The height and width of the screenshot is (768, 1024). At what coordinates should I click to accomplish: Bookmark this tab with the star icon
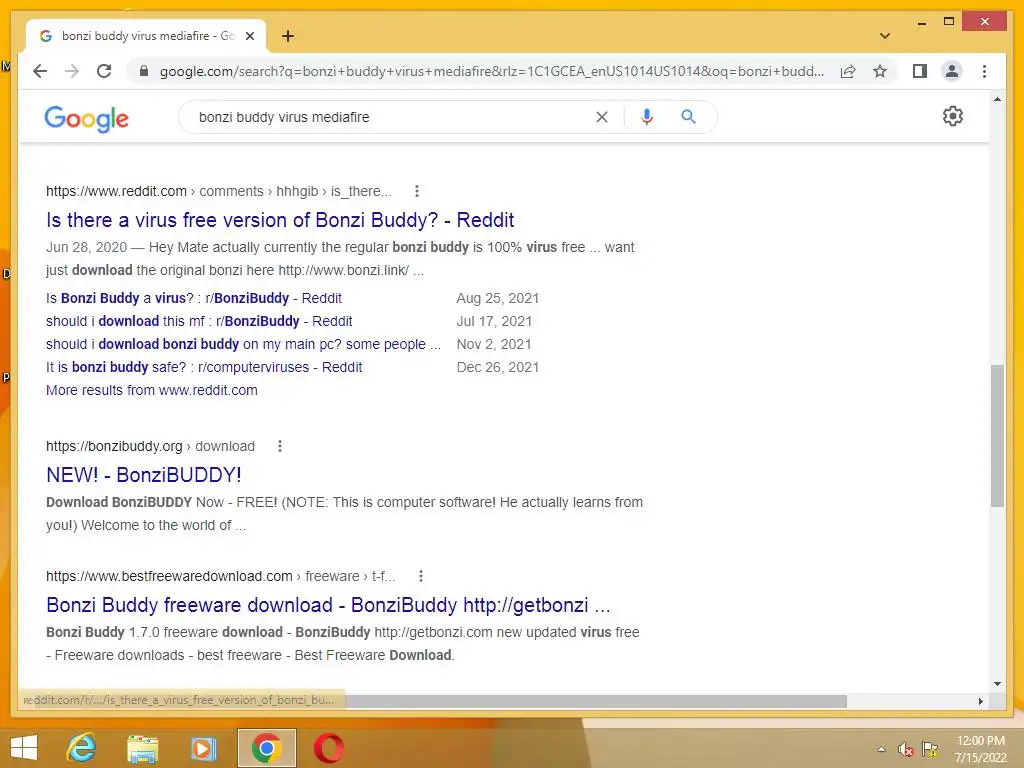(x=880, y=71)
